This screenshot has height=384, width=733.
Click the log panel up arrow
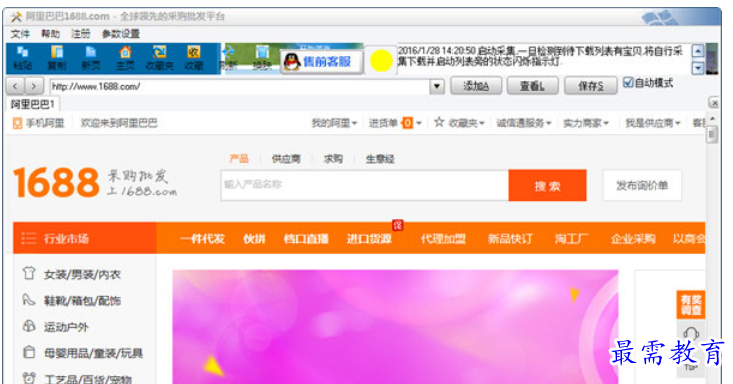click(697, 51)
